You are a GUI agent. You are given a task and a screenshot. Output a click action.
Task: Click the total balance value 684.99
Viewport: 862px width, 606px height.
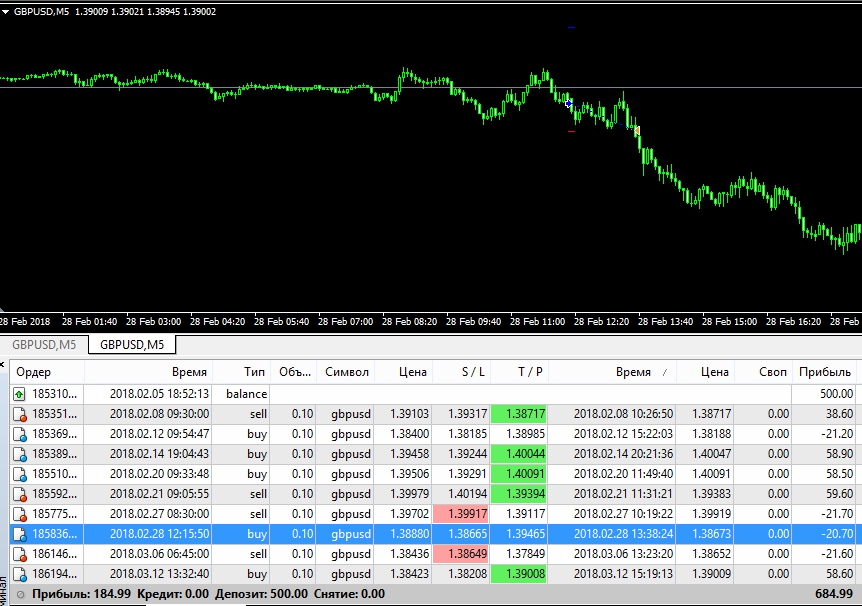833,594
